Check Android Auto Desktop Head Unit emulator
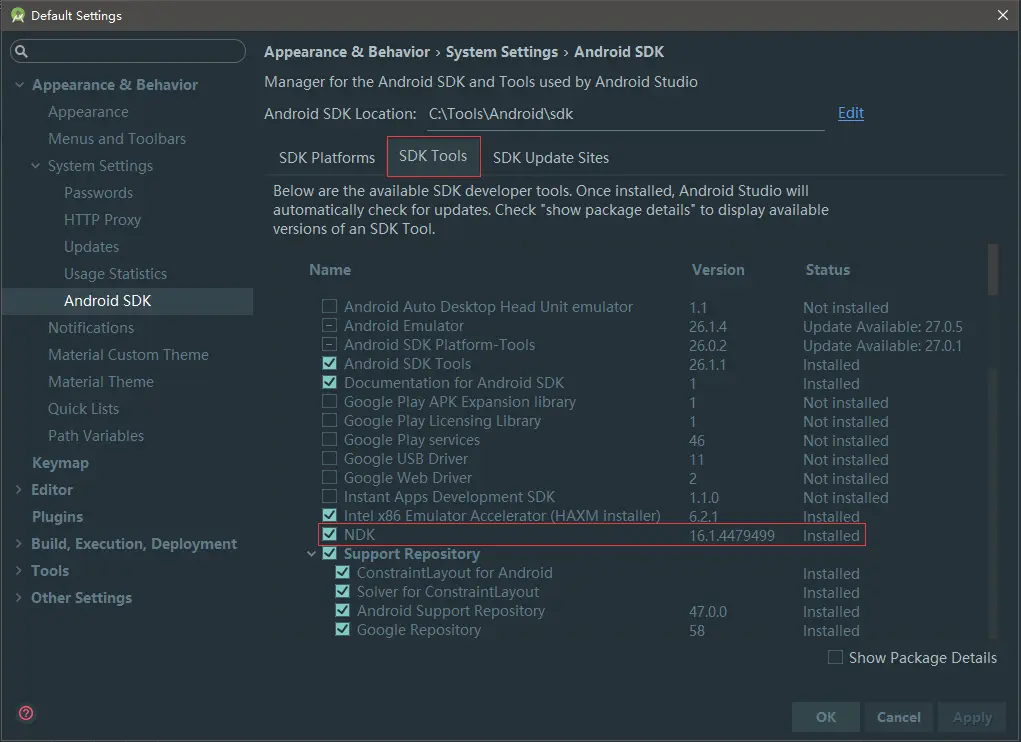The image size is (1021, 742). pyautogui.click(x=329, y=306)
